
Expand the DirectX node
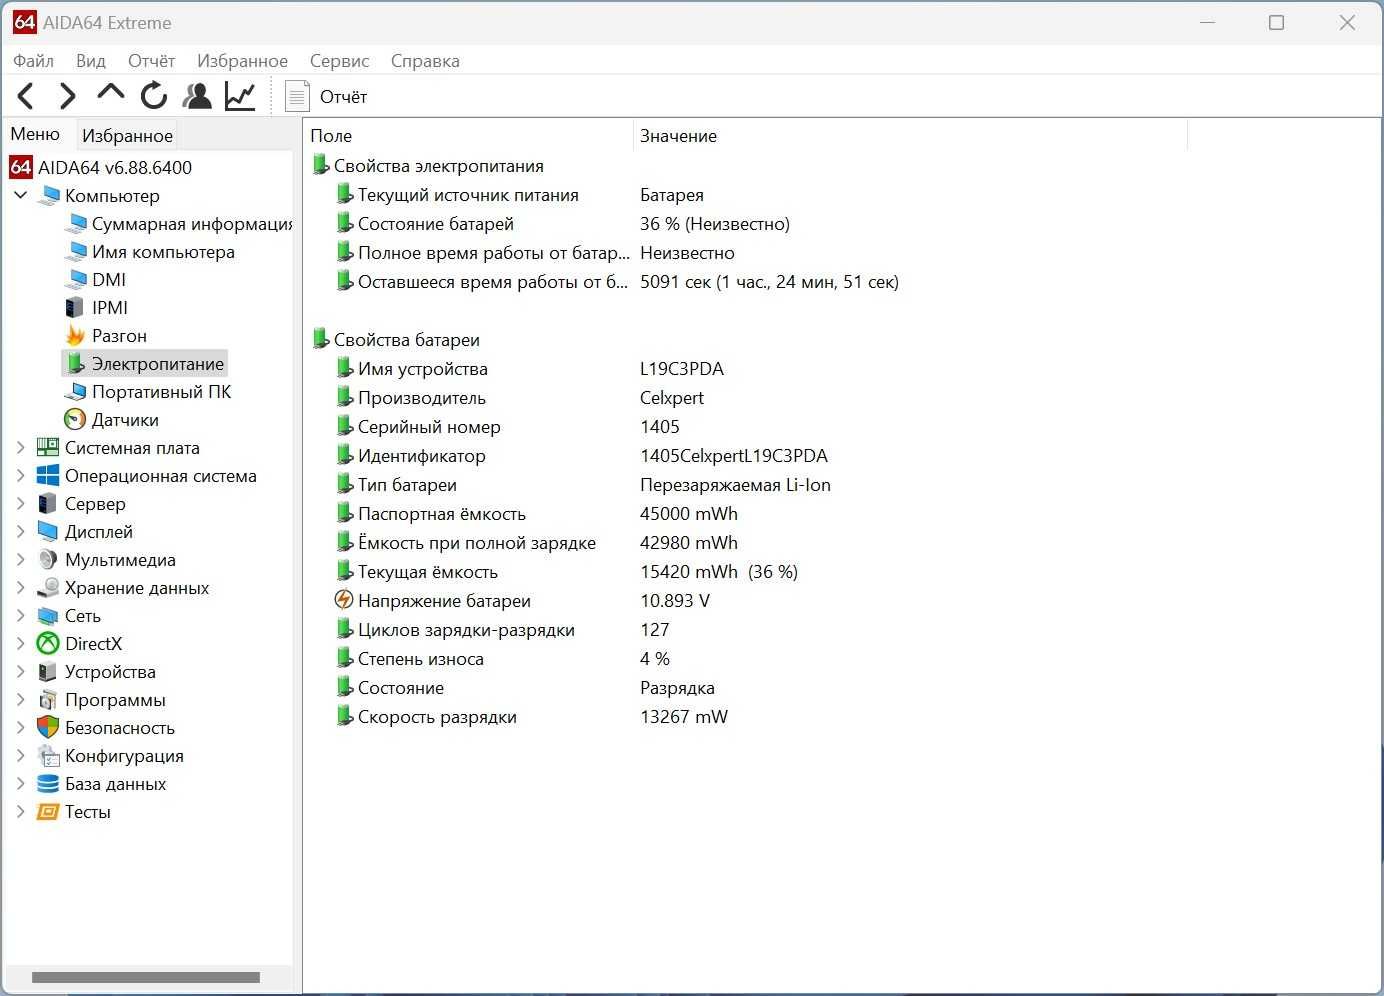tap(20, 643)
